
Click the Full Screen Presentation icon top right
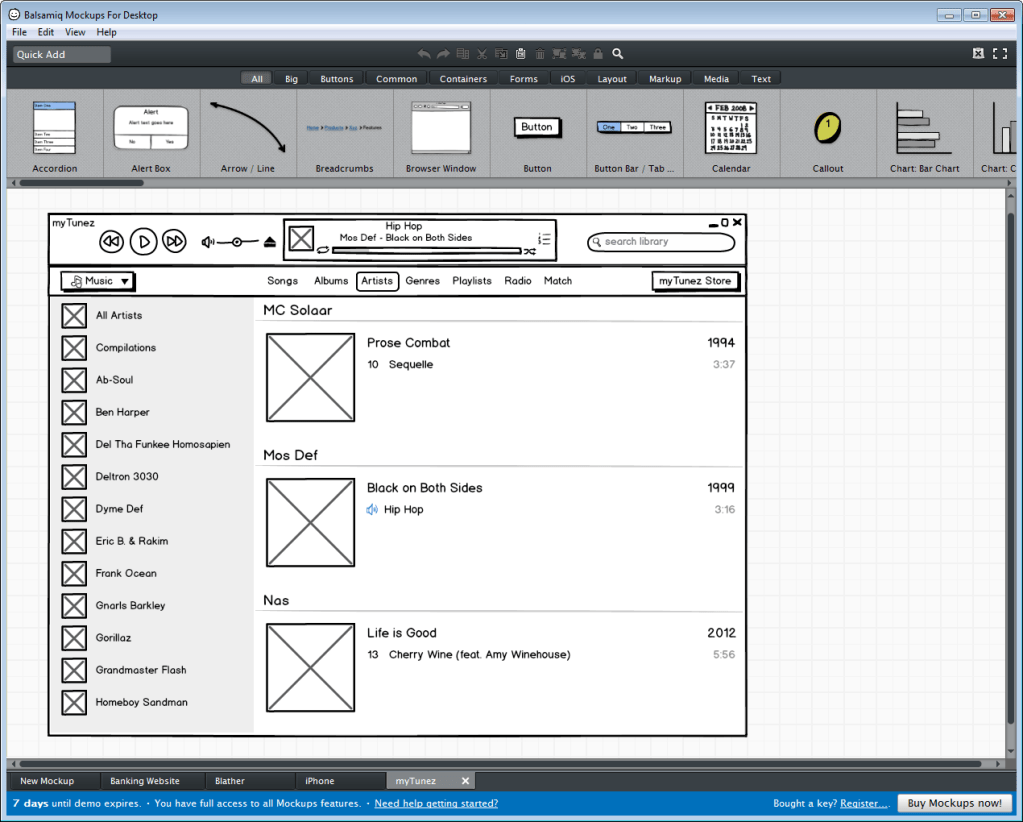coord(1001,53)
